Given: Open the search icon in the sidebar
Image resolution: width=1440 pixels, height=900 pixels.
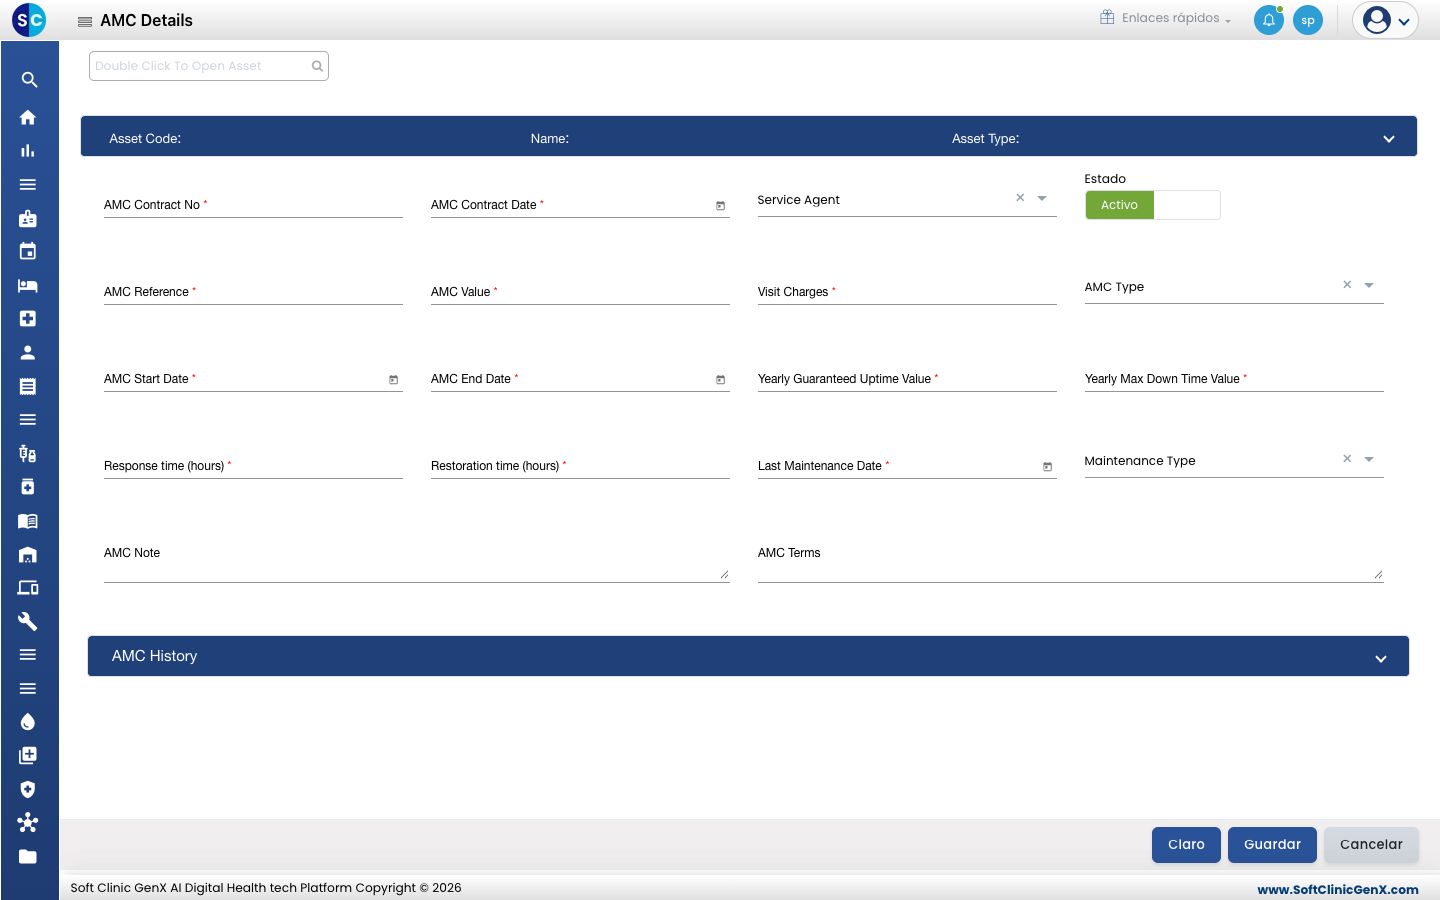Looking at the screenshot, I should tap(29, 80).
